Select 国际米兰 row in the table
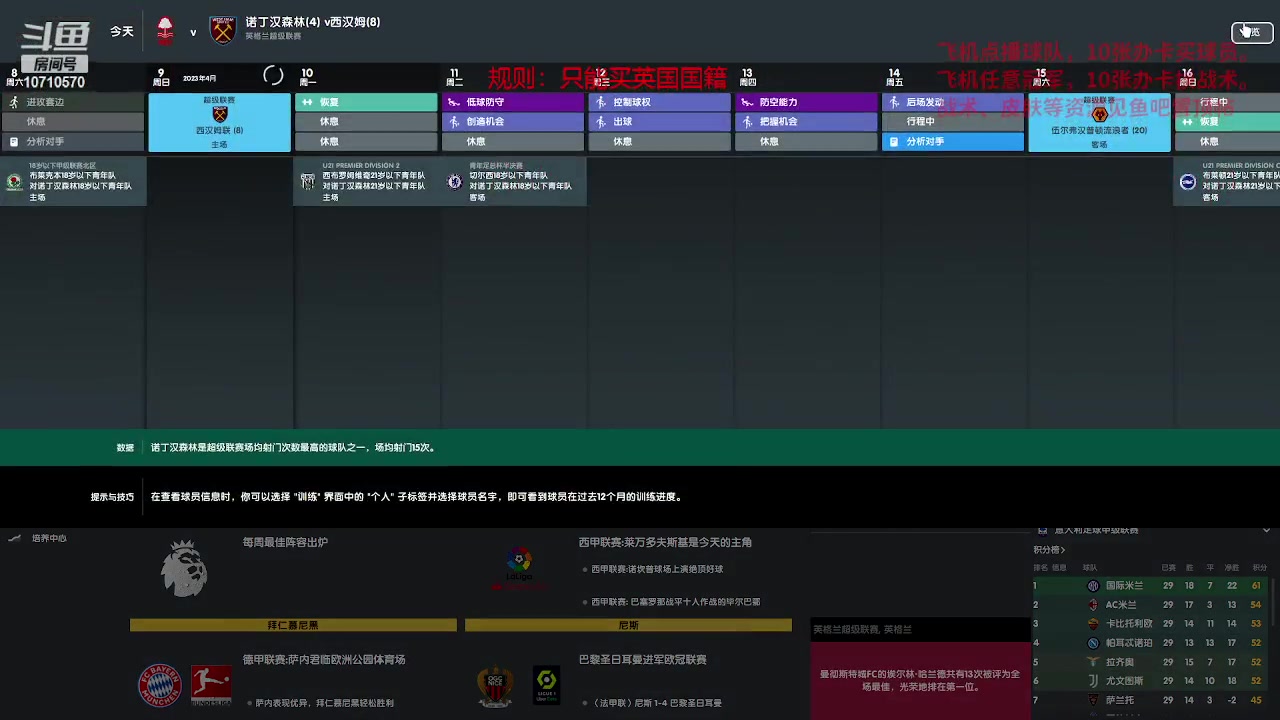 pos(1150,586)
